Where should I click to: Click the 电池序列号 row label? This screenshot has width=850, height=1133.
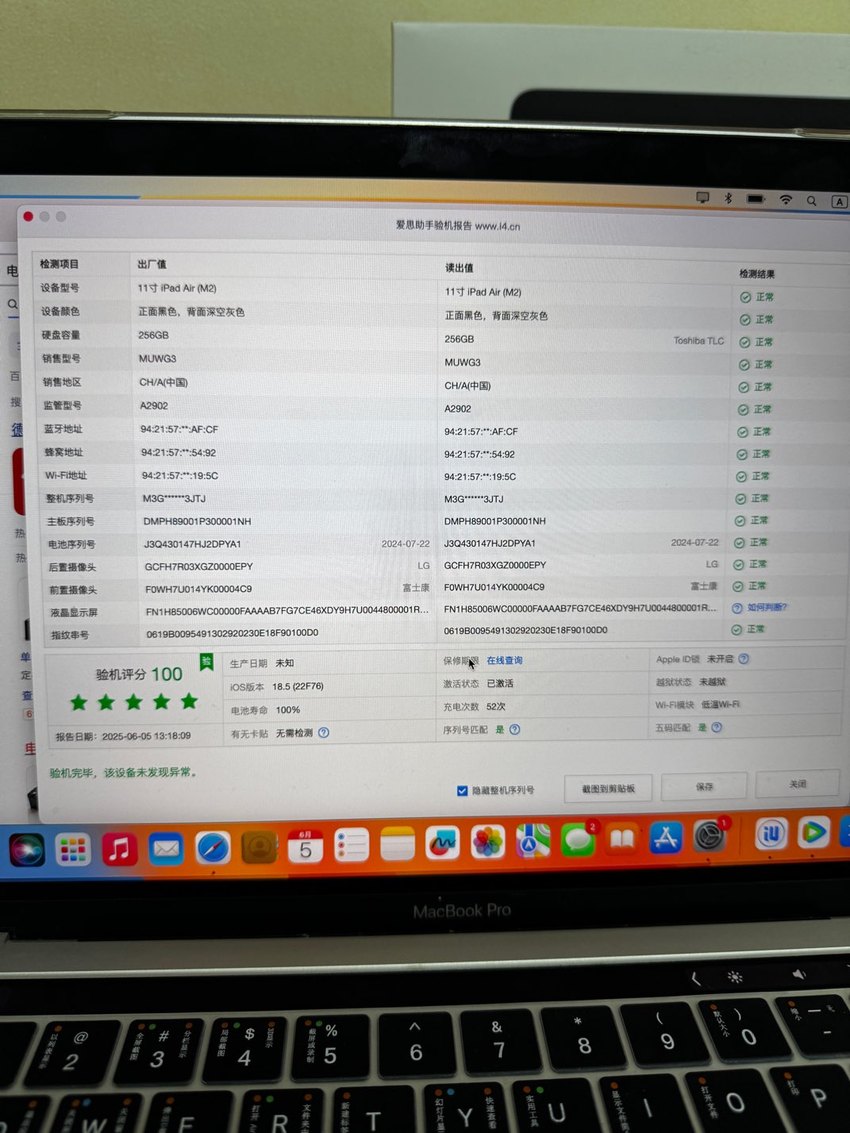pyautogui.click(x=72, y=544)
